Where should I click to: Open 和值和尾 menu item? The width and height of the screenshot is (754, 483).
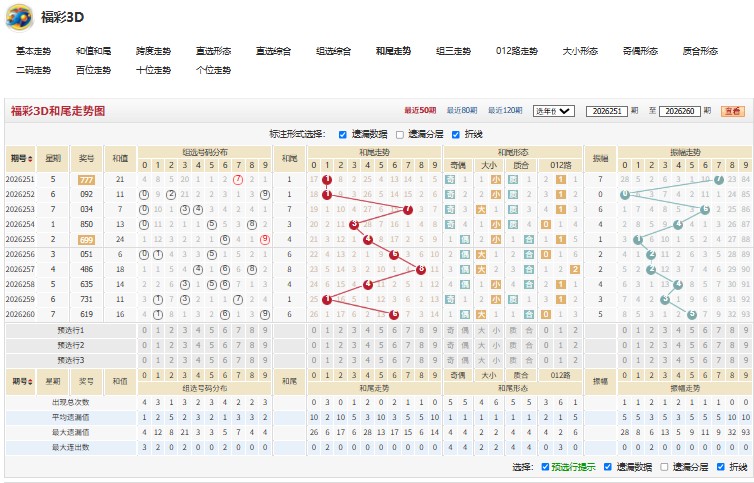pos(93,51)
